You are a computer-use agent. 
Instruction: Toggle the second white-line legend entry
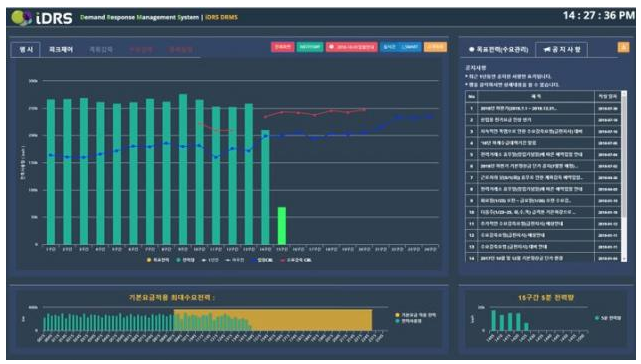(235, 260)
